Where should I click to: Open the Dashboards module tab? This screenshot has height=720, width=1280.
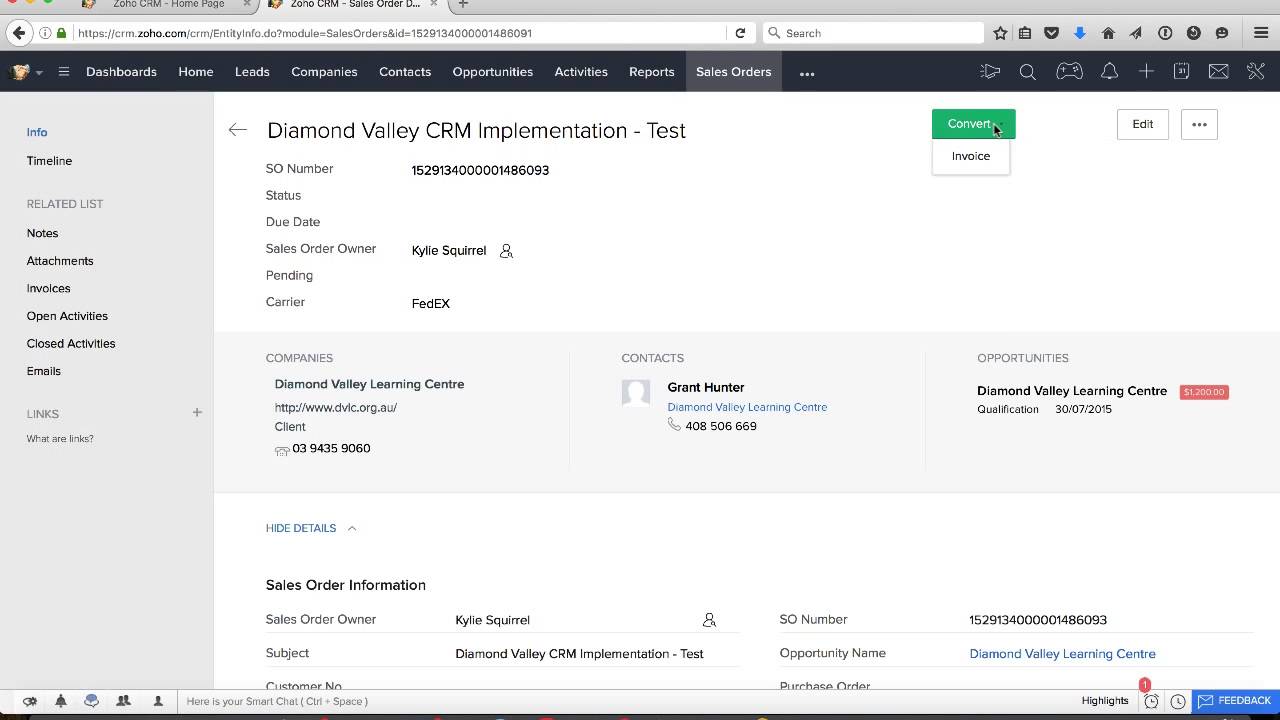pos(121,72)
